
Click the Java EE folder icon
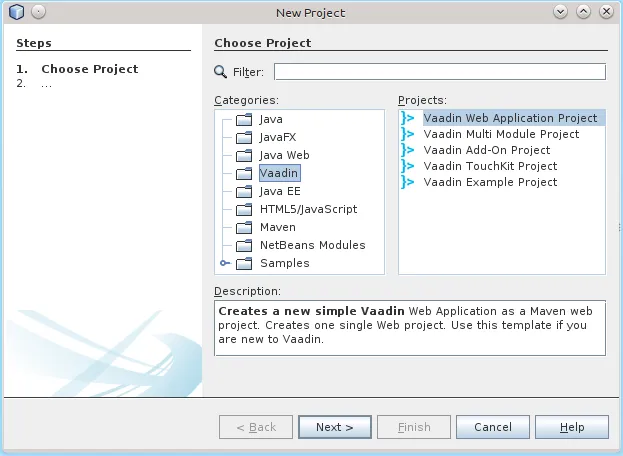pyautogui.click(x=244, y=191)
